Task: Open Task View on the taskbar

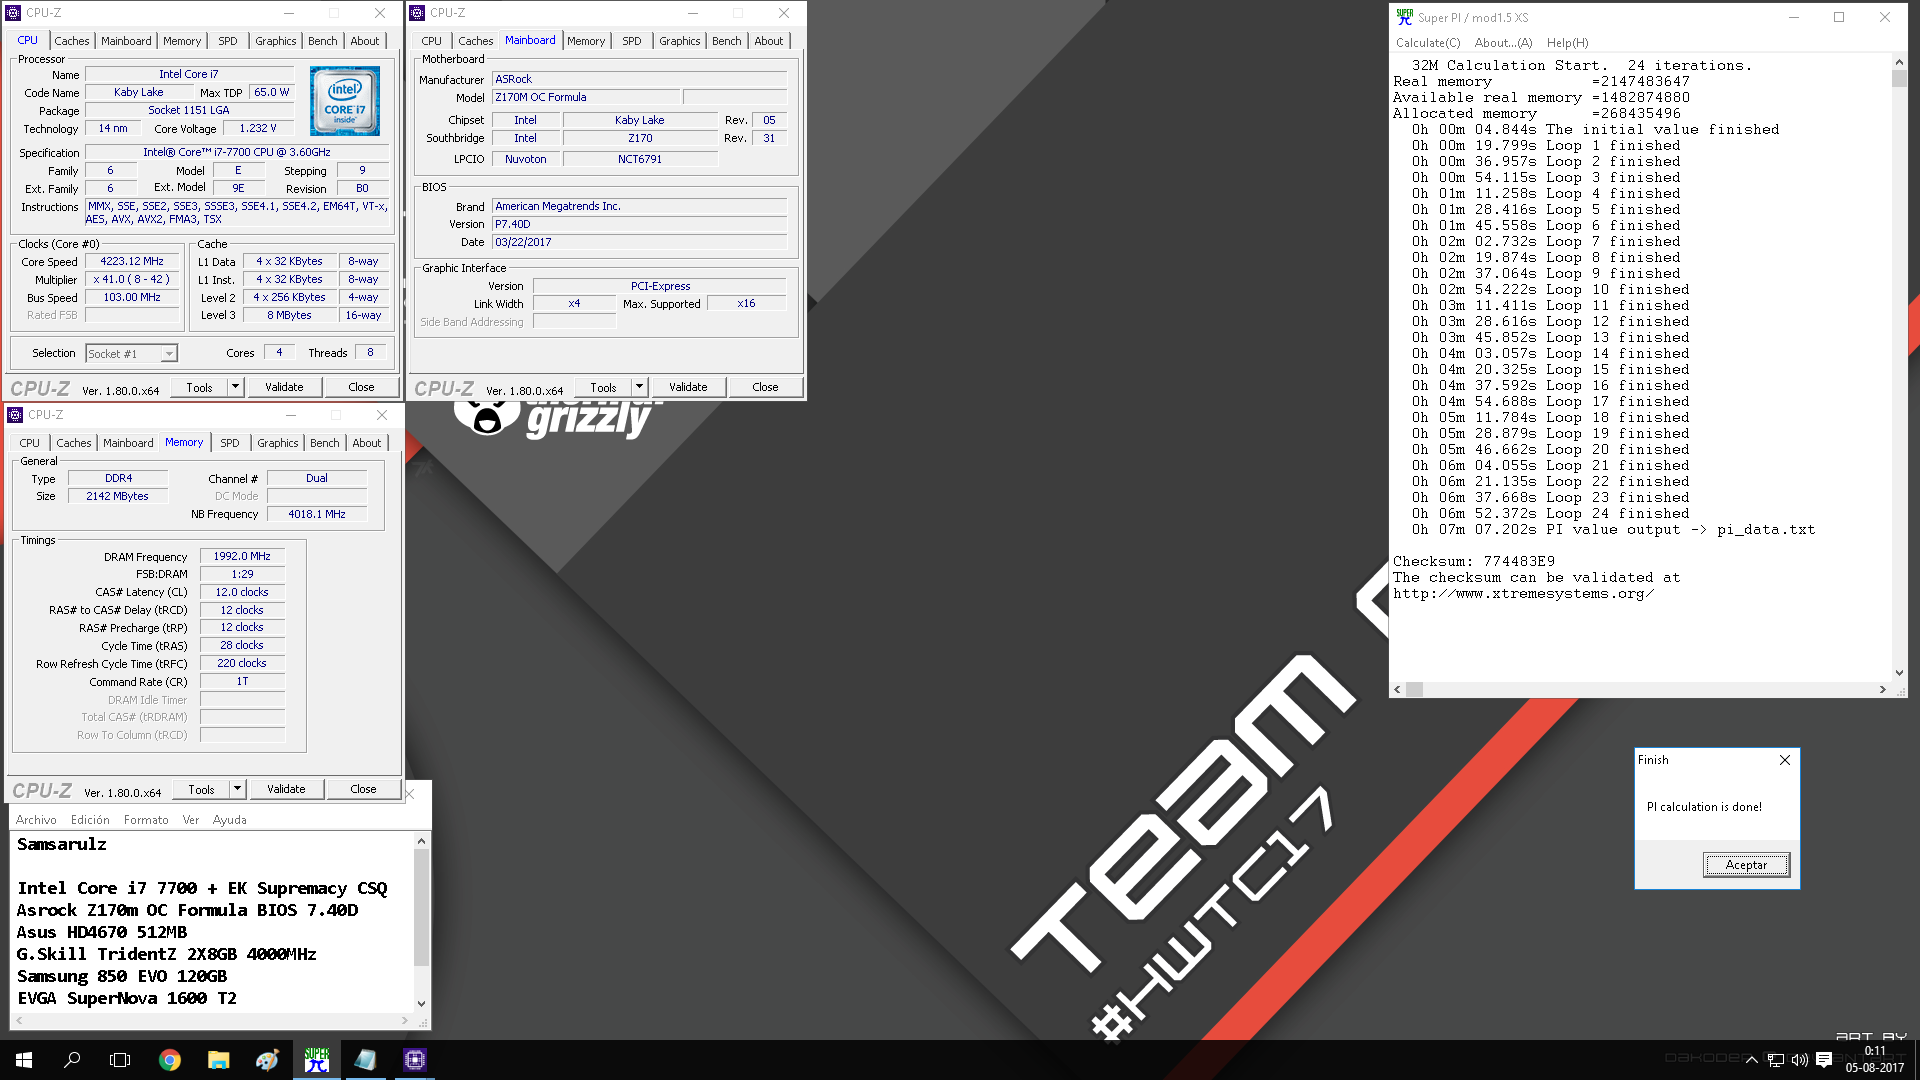Action: (120, 1060)
